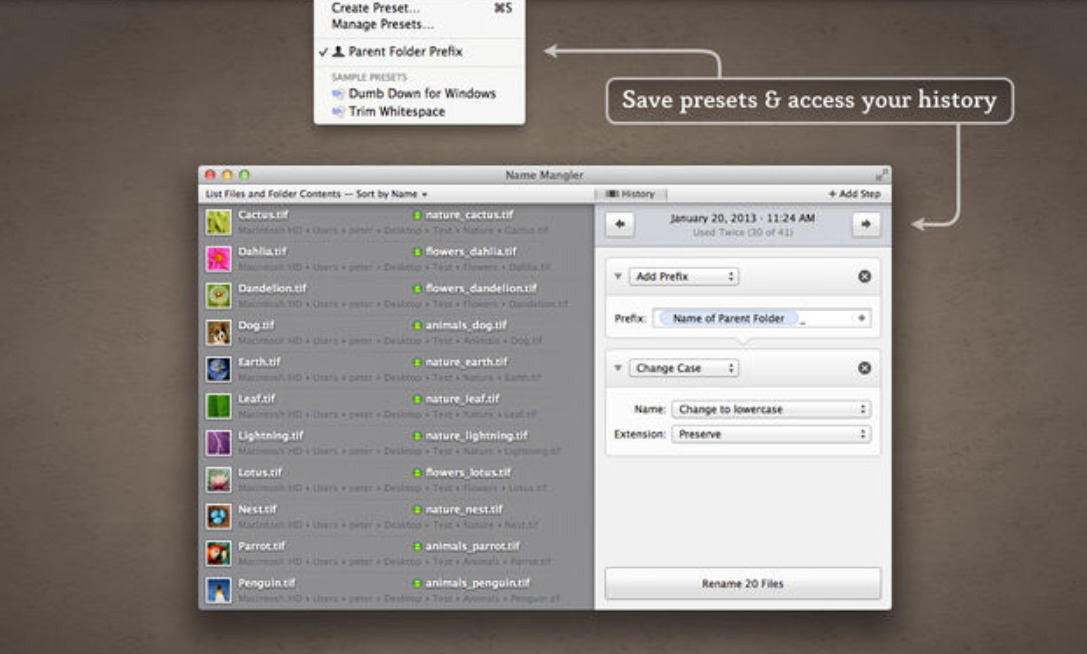Open the Add Prefix action dropdown
The height and width of the screenshot is (654, 1087).
(x=684, y=276)
